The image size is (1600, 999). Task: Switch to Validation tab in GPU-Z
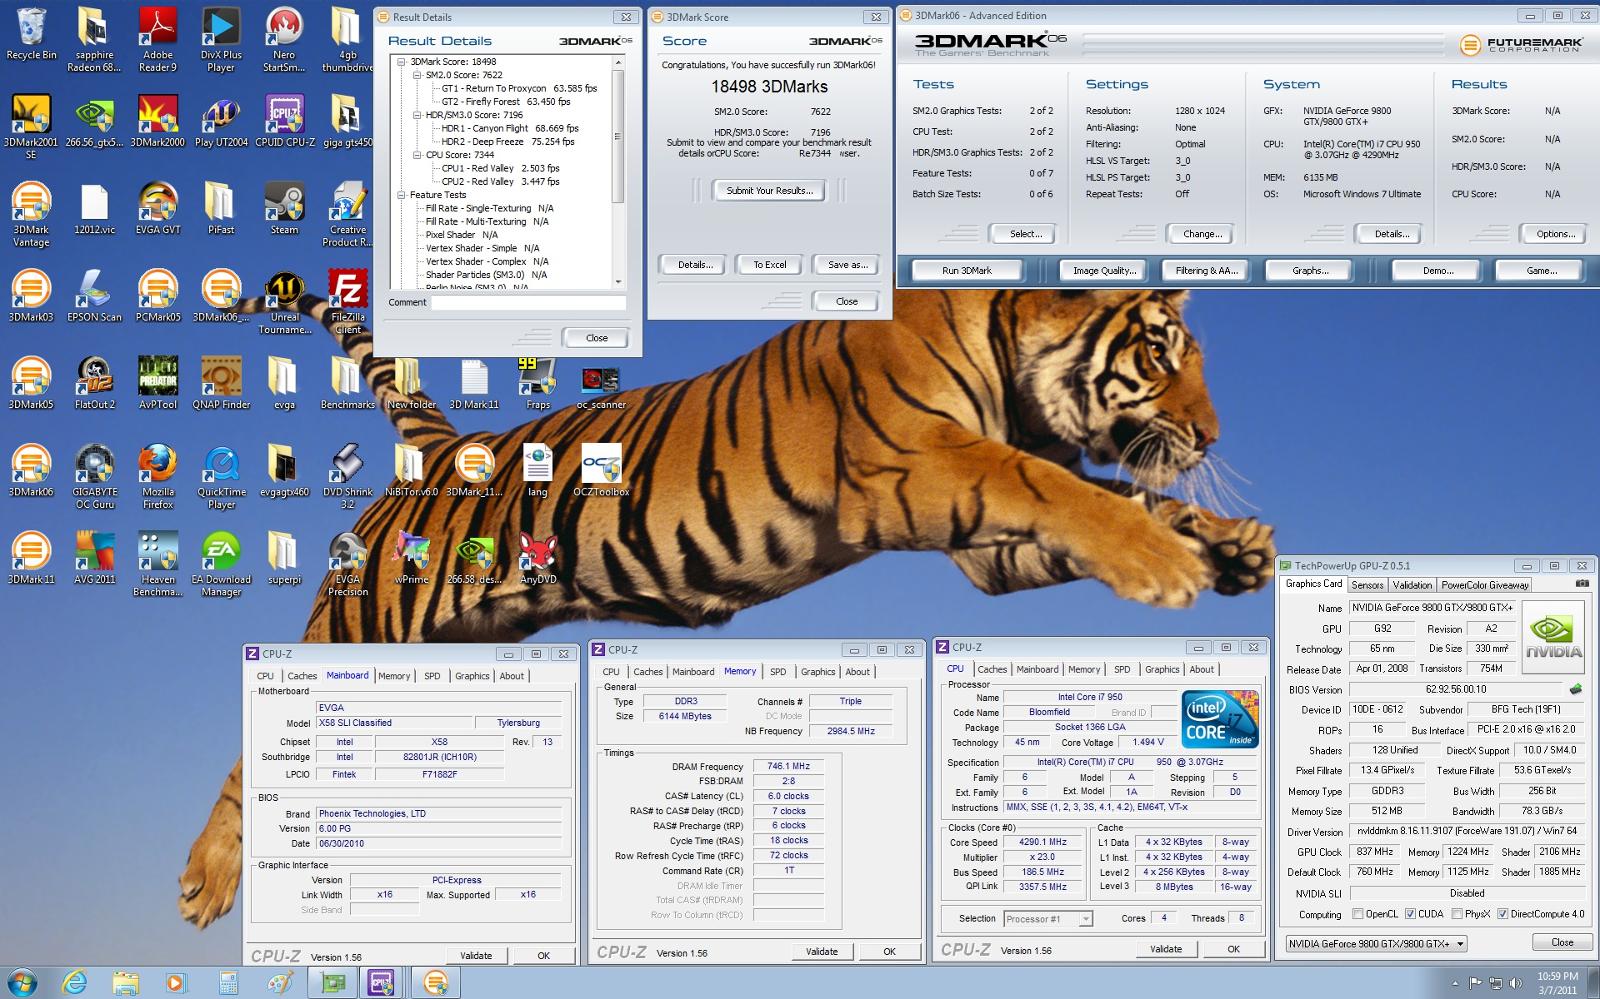tap(1412, 585)
